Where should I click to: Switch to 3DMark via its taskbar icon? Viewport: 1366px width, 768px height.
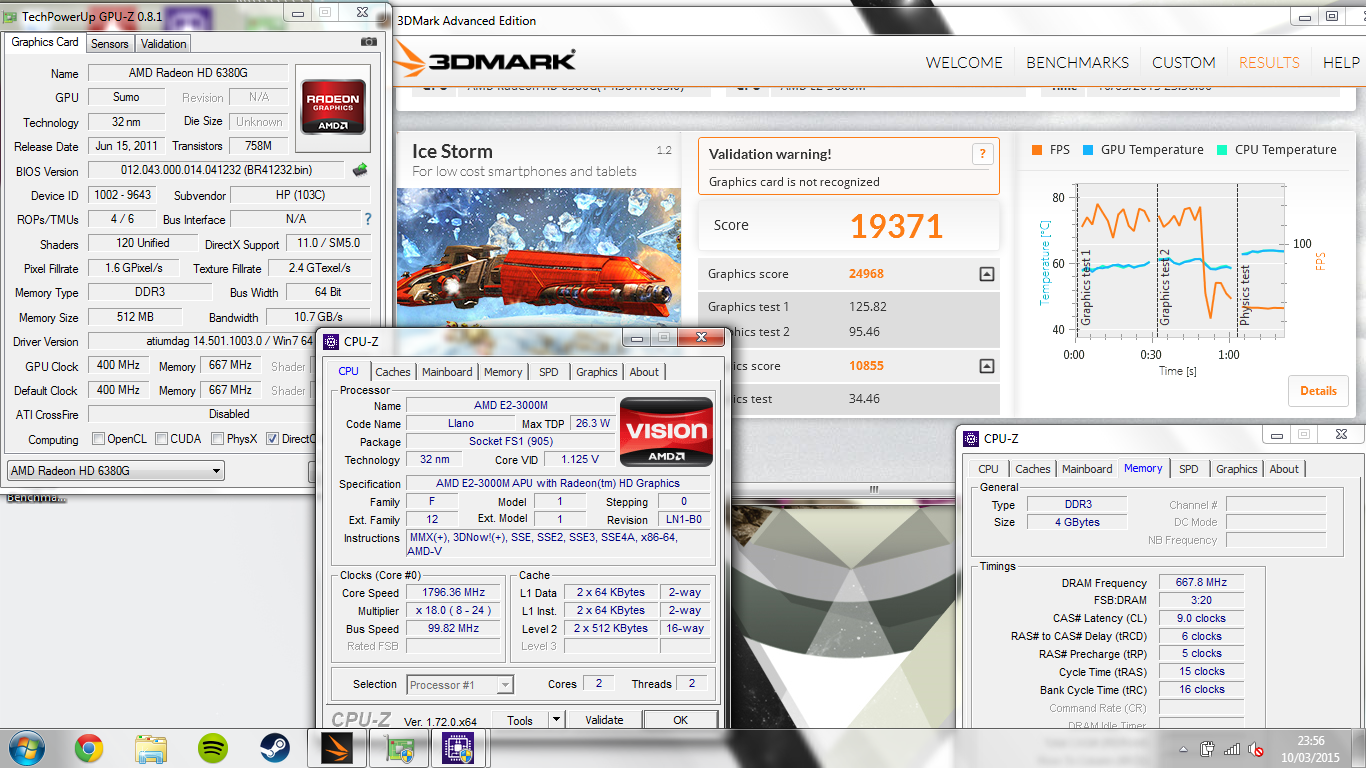click(337, 748)
